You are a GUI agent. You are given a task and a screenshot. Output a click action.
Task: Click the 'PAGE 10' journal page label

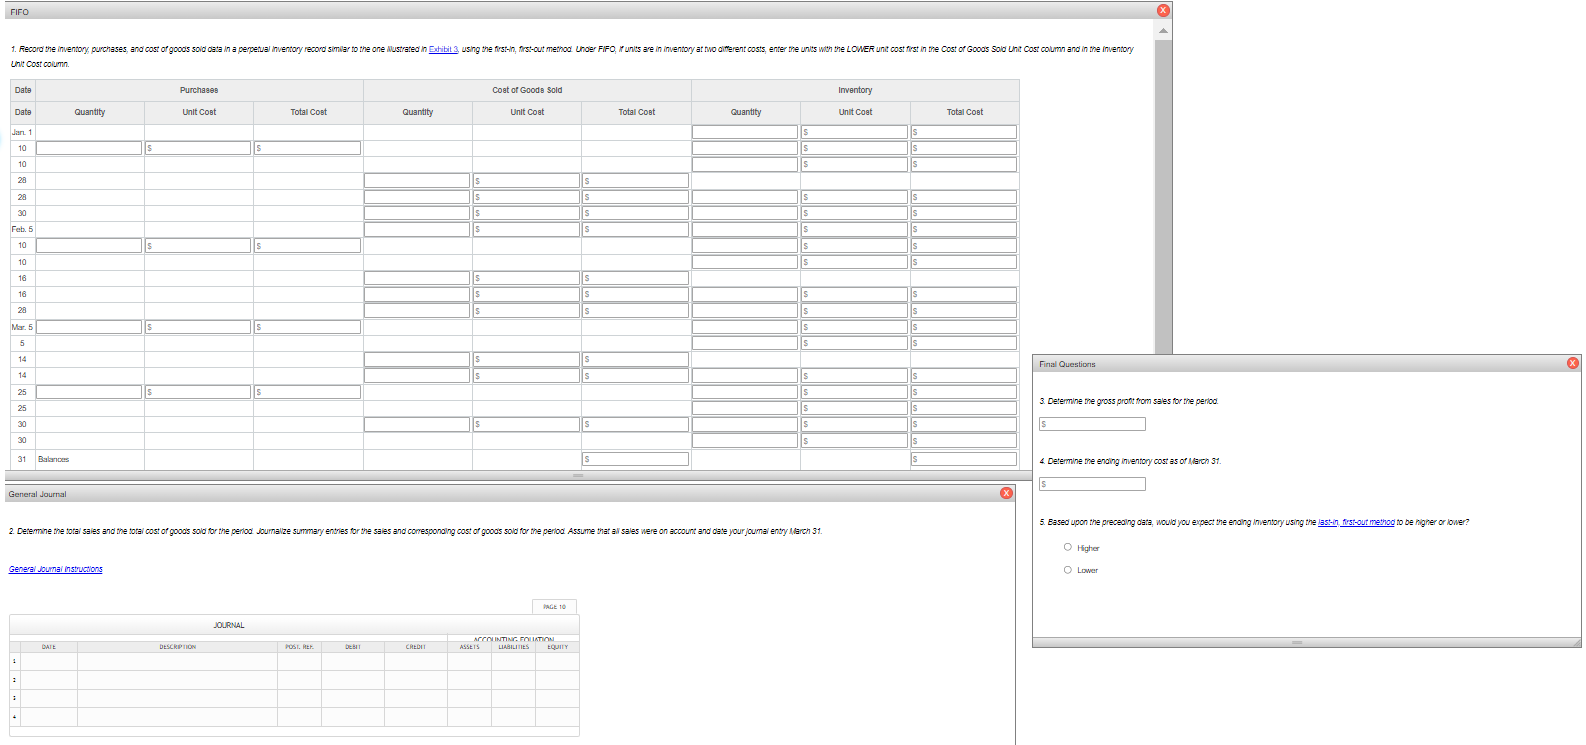tap(554, 607)
